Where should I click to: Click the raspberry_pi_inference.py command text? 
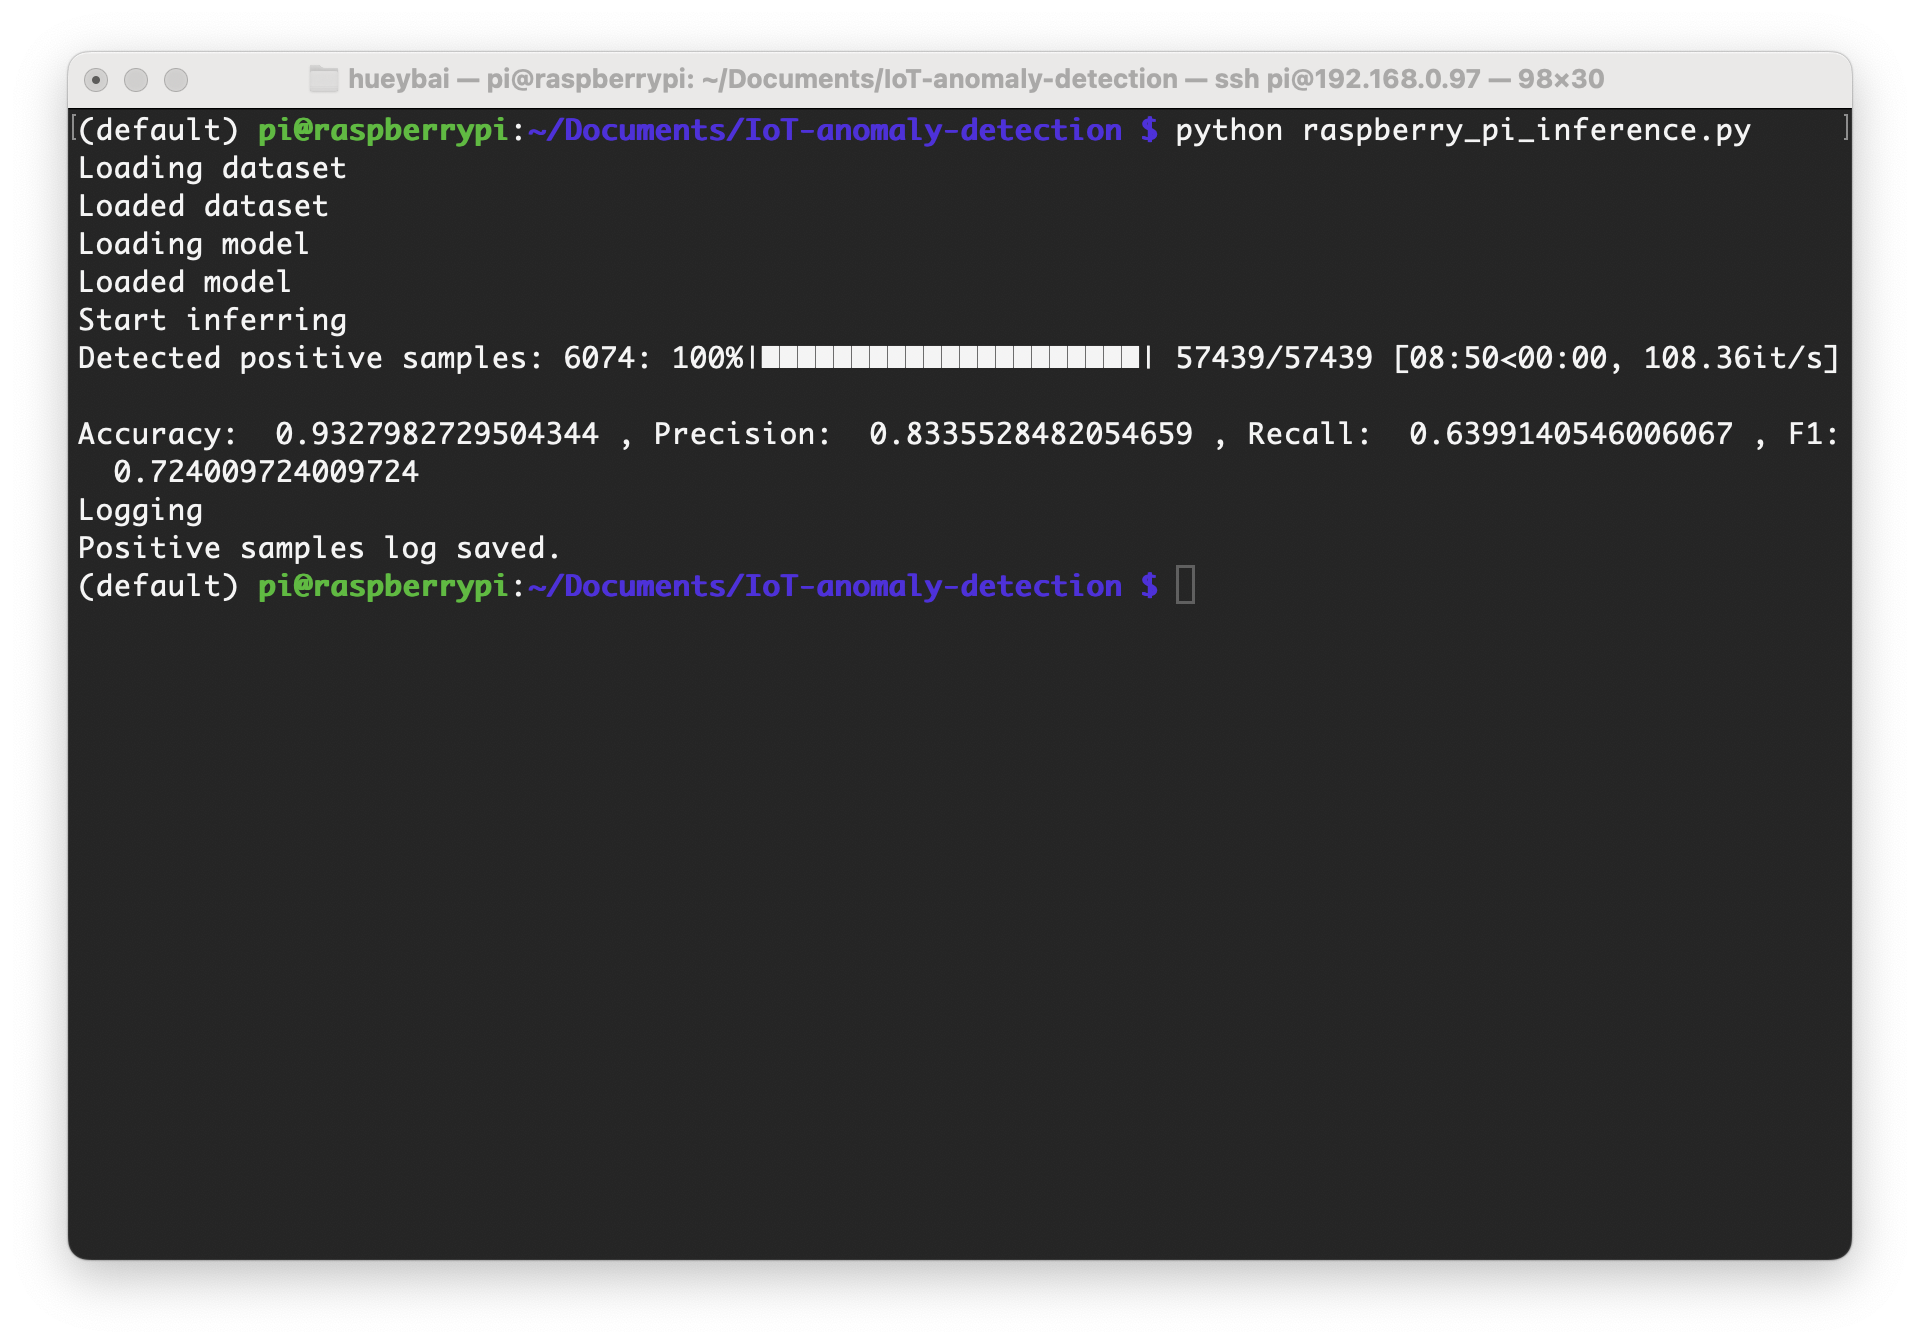point(1525,130)
